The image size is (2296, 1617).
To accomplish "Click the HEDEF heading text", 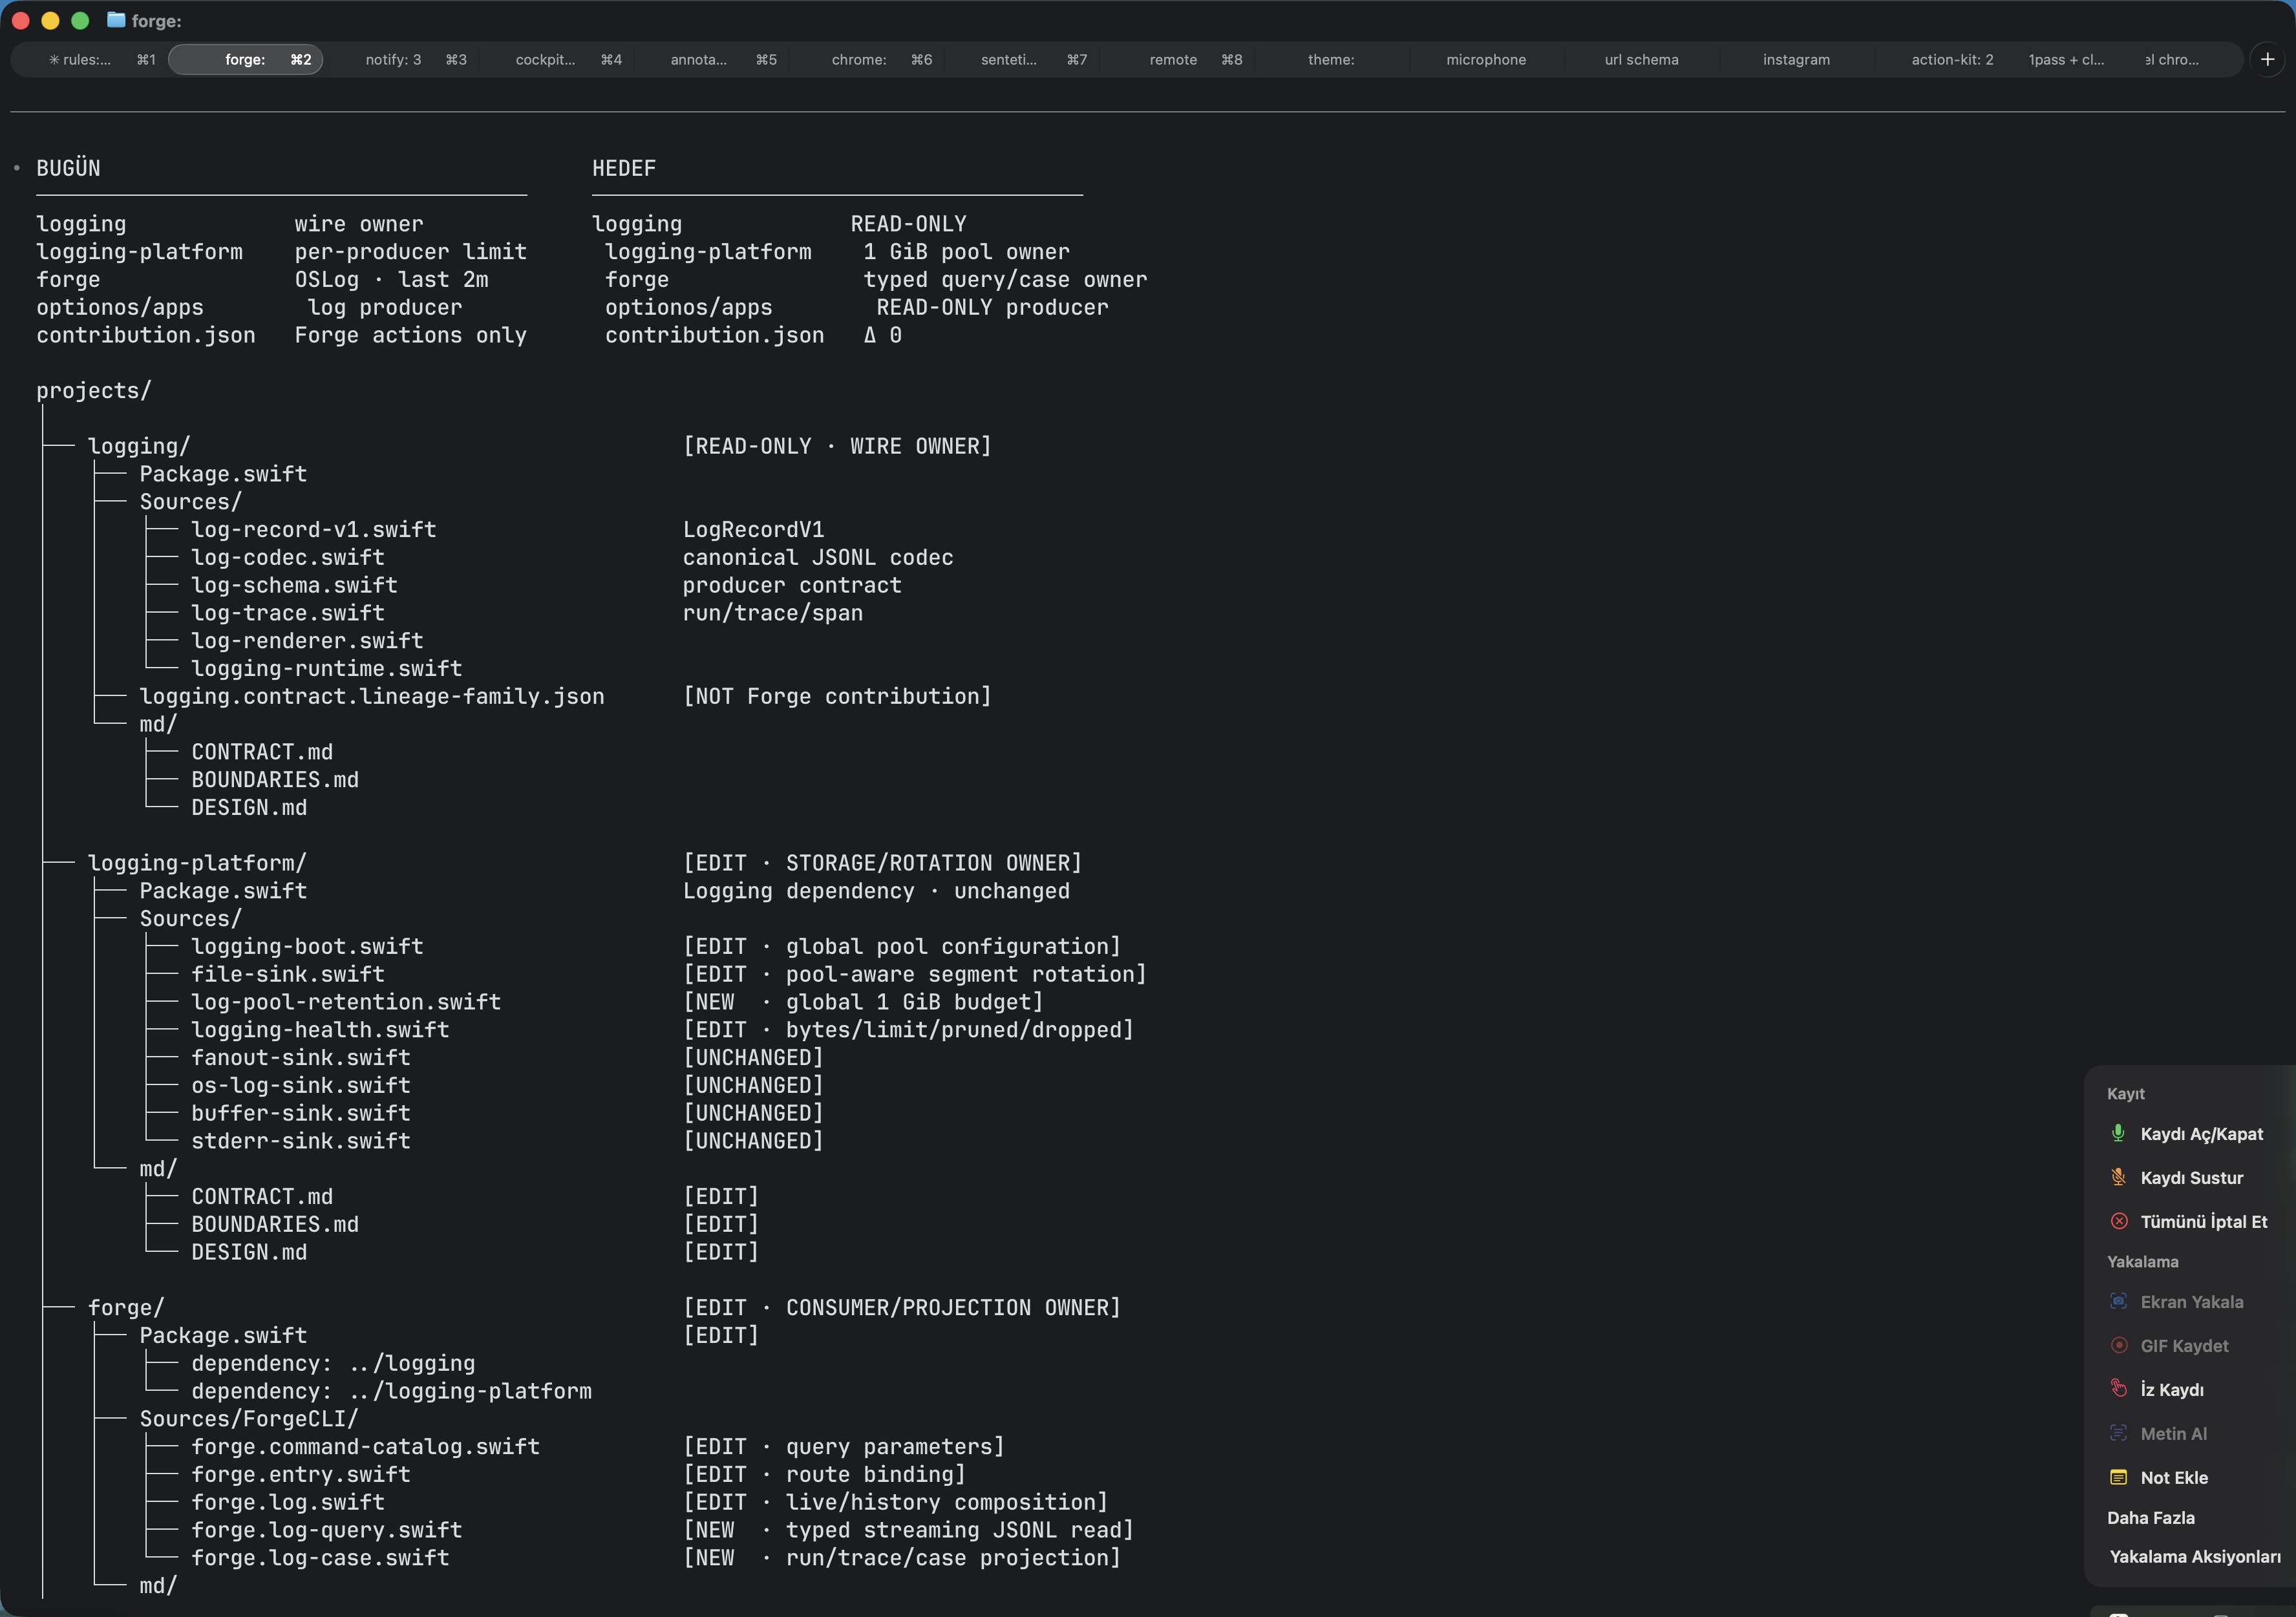I will pos(624,168).
